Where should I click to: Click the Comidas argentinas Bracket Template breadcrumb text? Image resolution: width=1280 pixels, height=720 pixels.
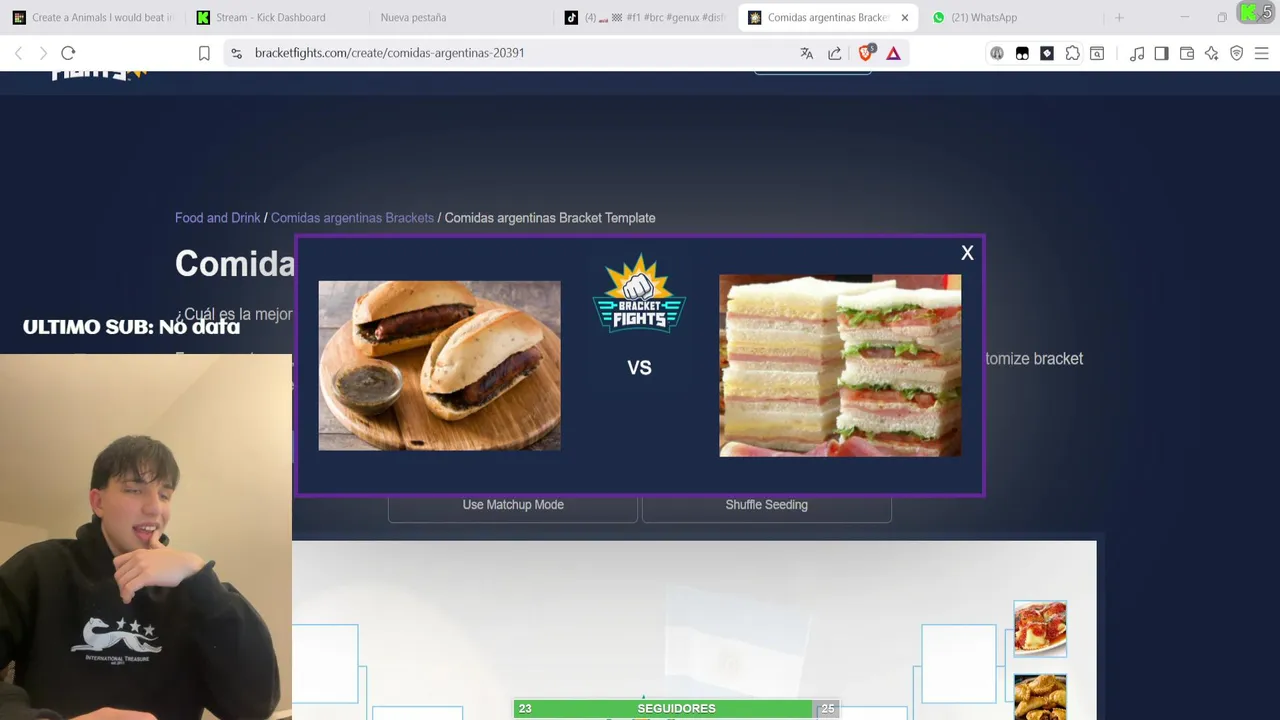pos(550,218)
